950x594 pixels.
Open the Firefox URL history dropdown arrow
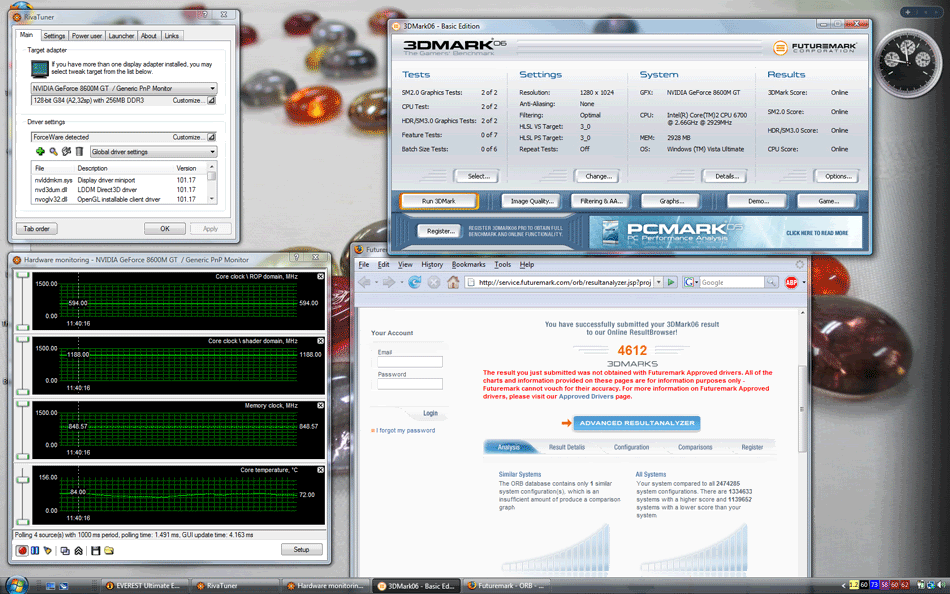(659, 282)
